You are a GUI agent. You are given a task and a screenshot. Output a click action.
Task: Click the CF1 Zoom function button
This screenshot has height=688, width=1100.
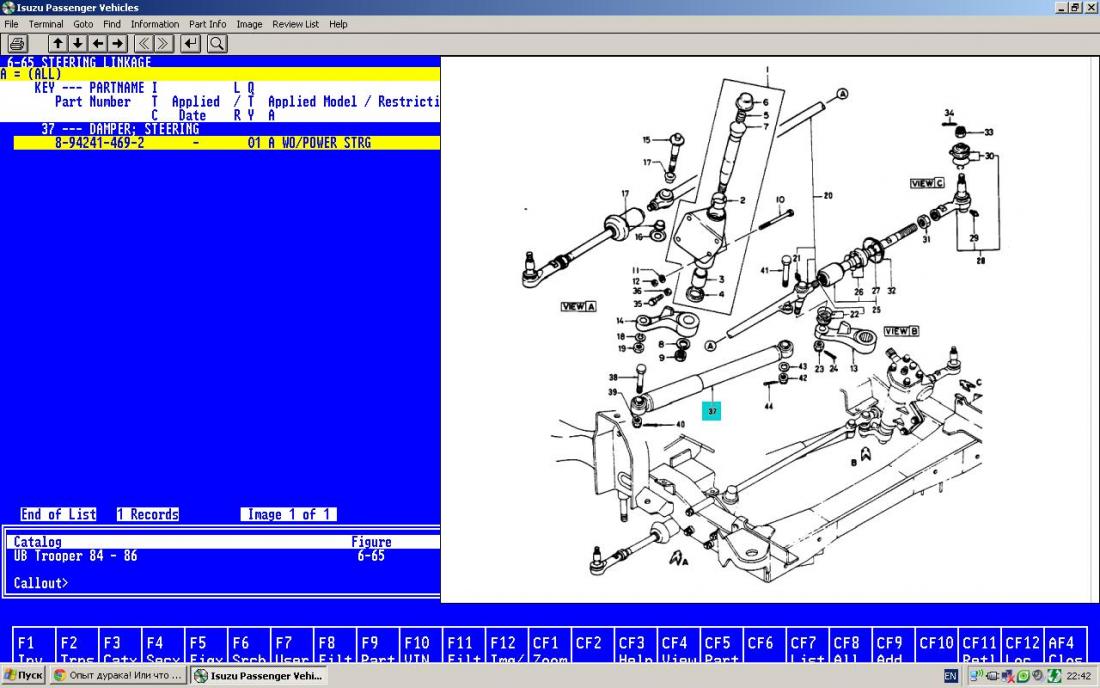click(549, 645)
